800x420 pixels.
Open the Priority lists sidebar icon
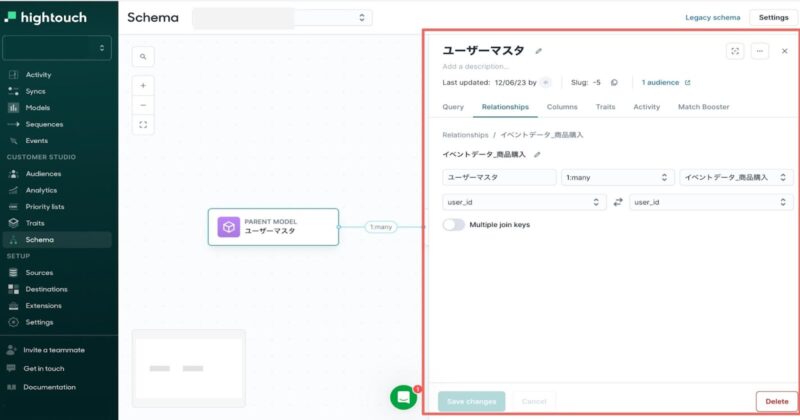(x=13, y=207)
